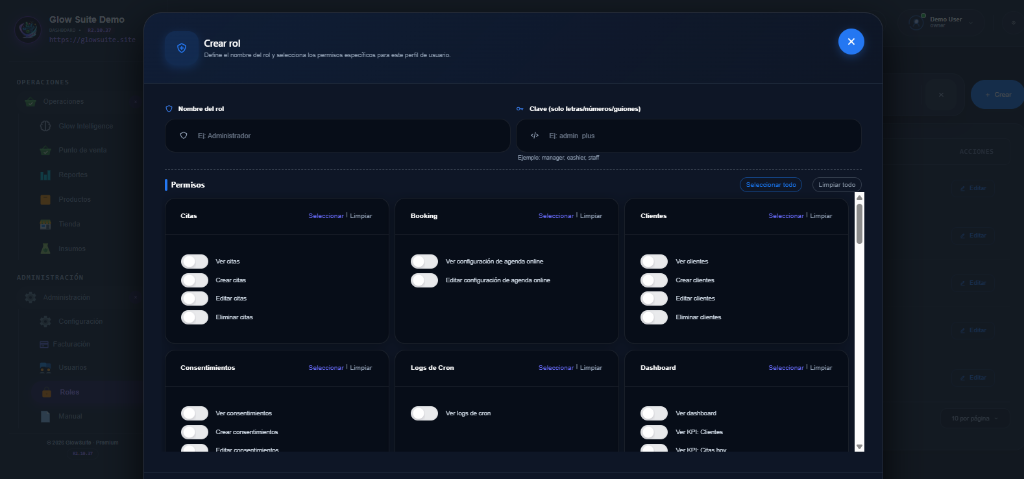
Task: Open Productos in sidebar
Action: tap(74, 199)
